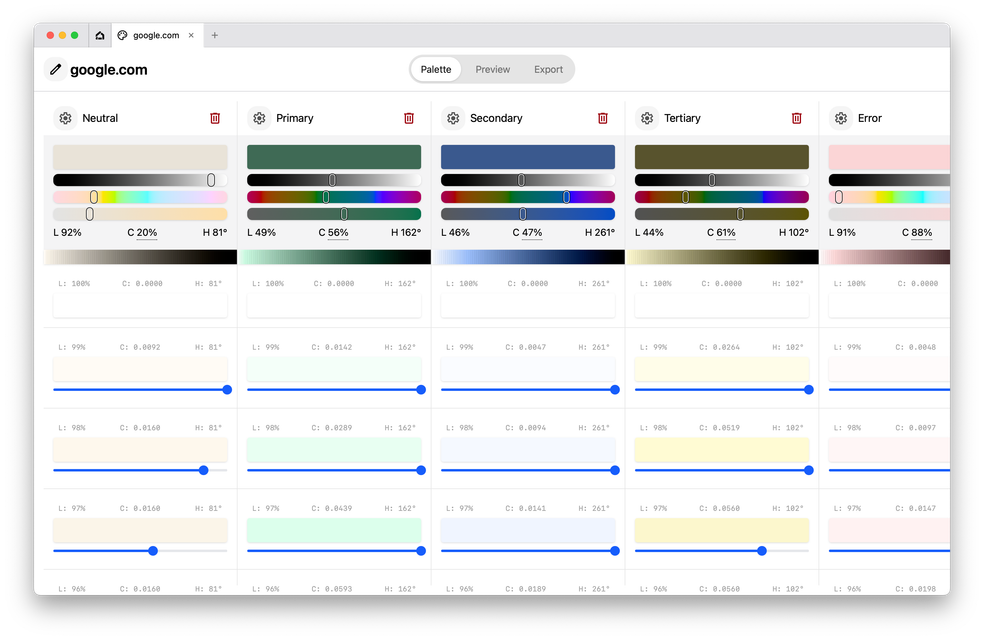Screen dimensions: 984x640
Task: Switch to the Preview tab
Action: (x=492, y=70)
